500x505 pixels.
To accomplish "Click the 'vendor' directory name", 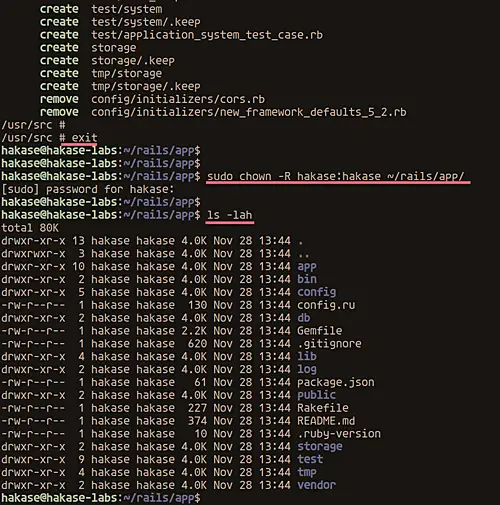I will click(316, 485).
